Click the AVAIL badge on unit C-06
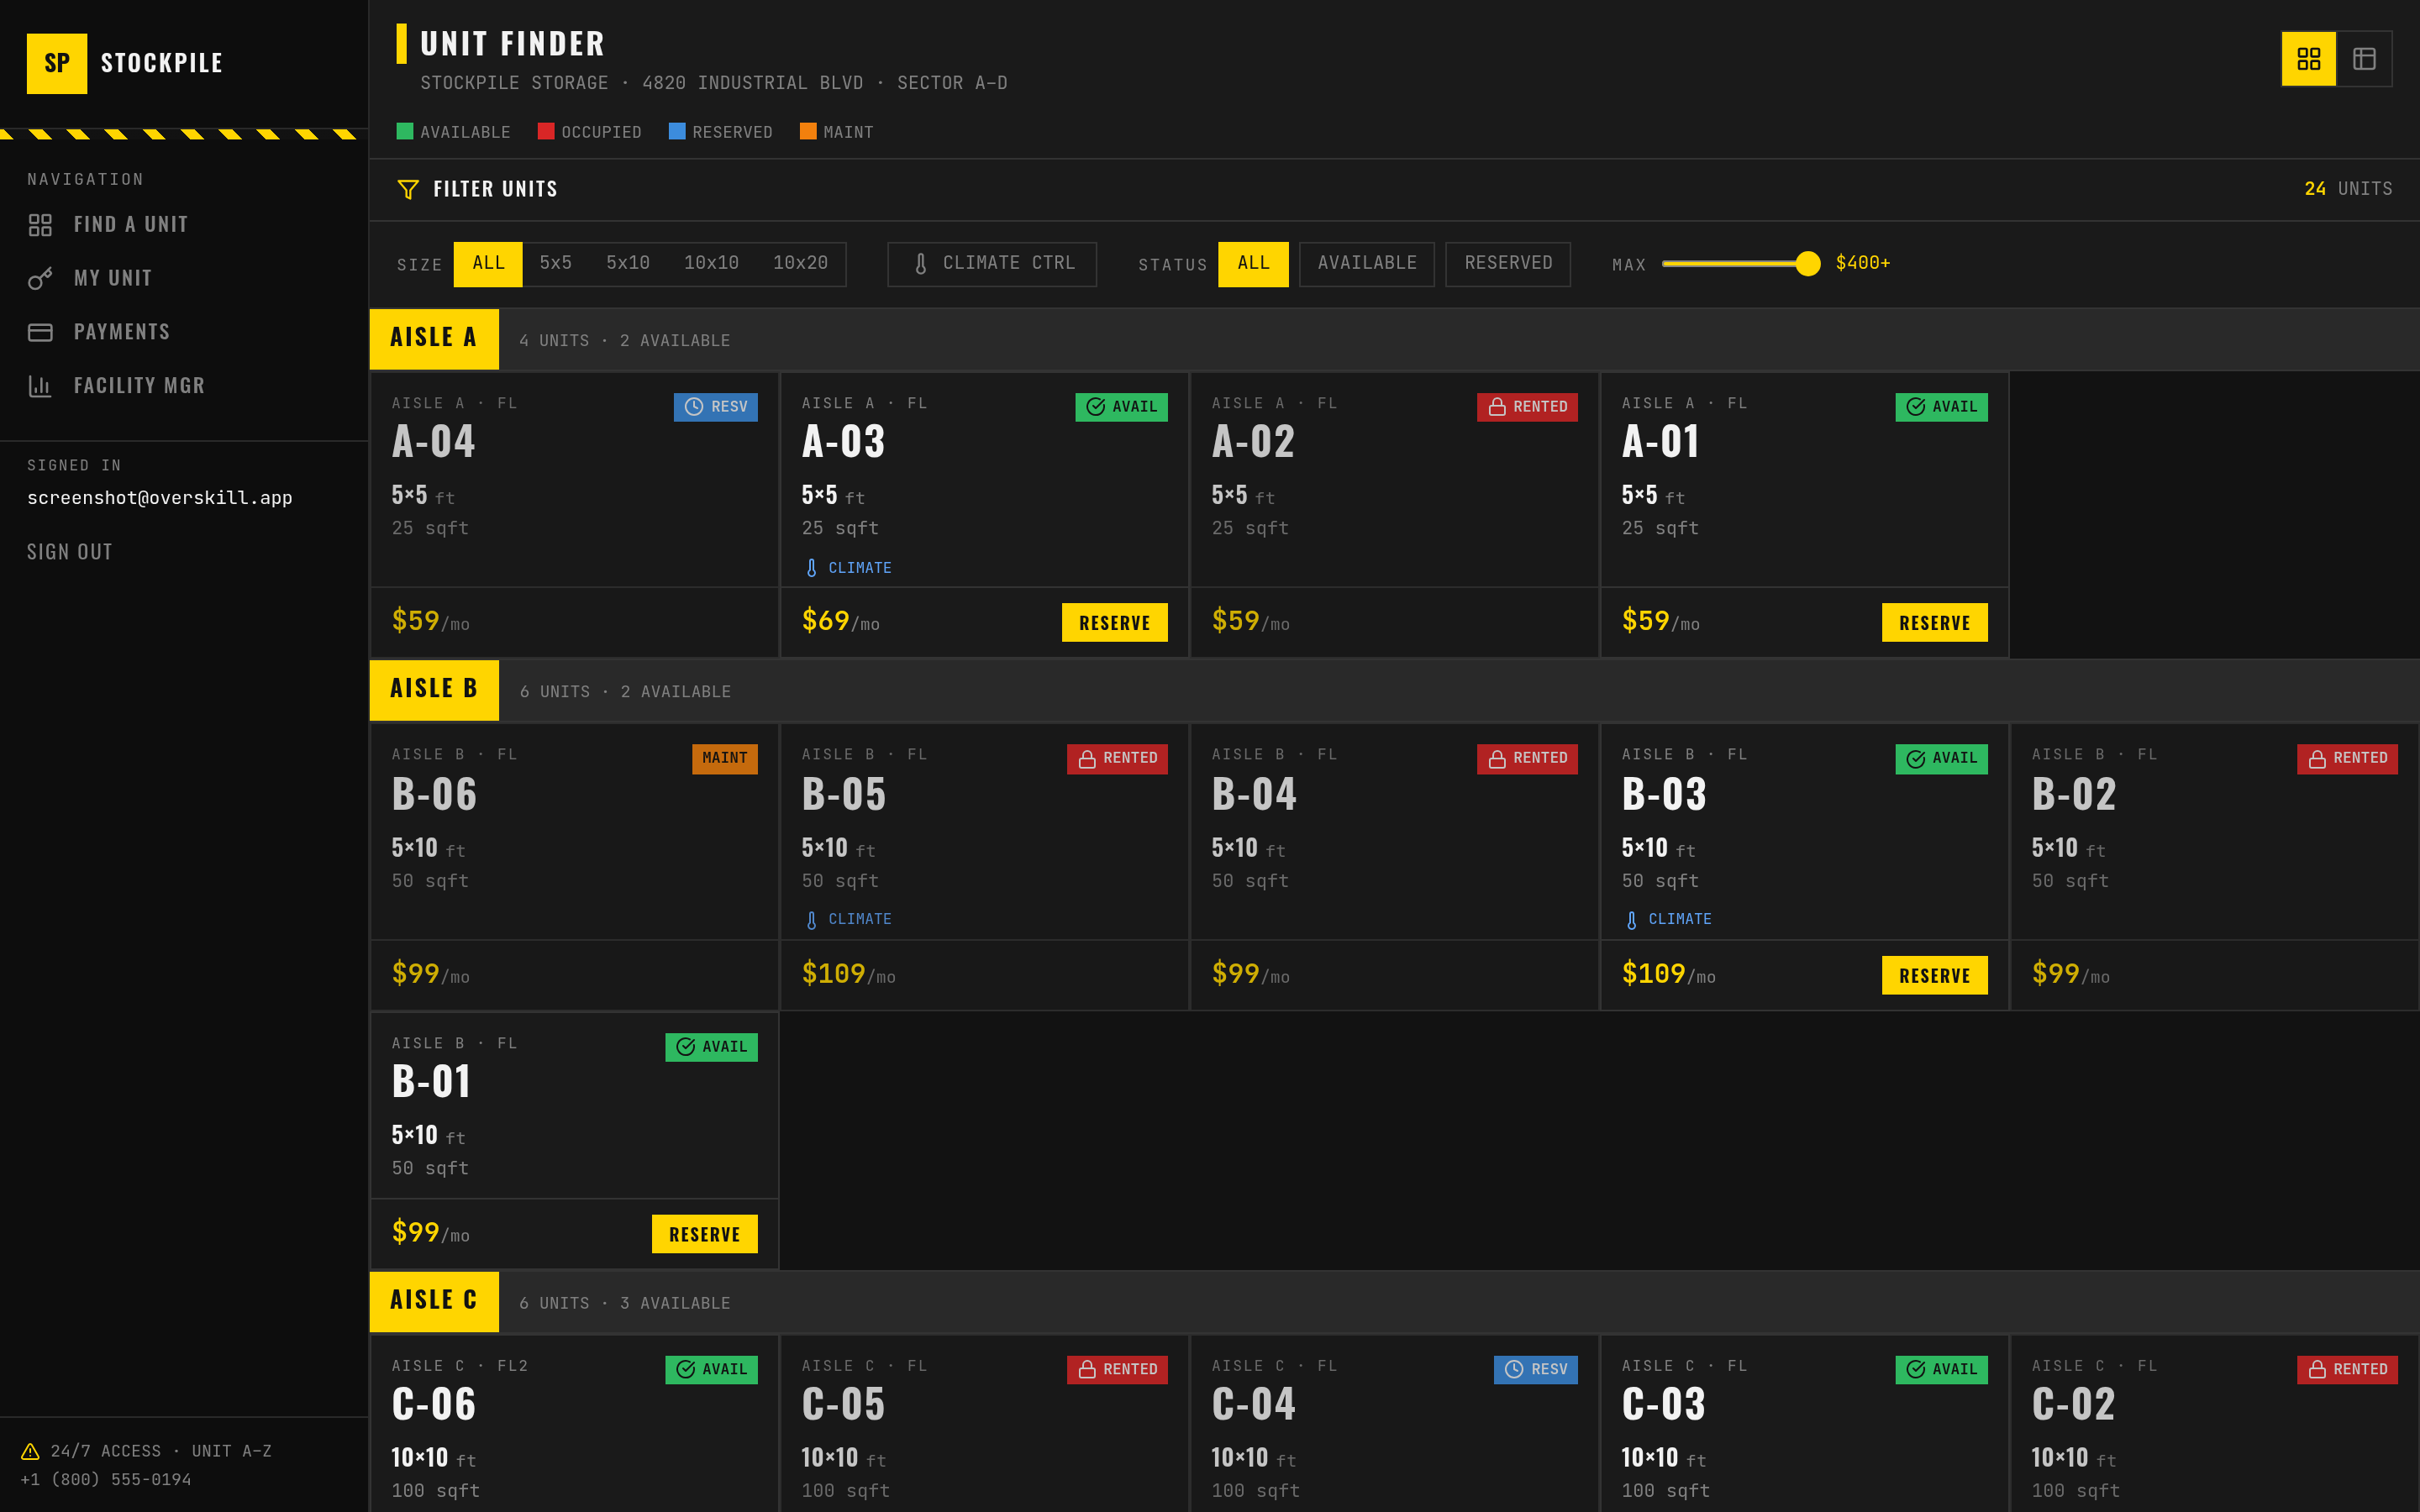Viewport: 2420px width, 1512px height. pyautogui.click(x=711, y=1370)
